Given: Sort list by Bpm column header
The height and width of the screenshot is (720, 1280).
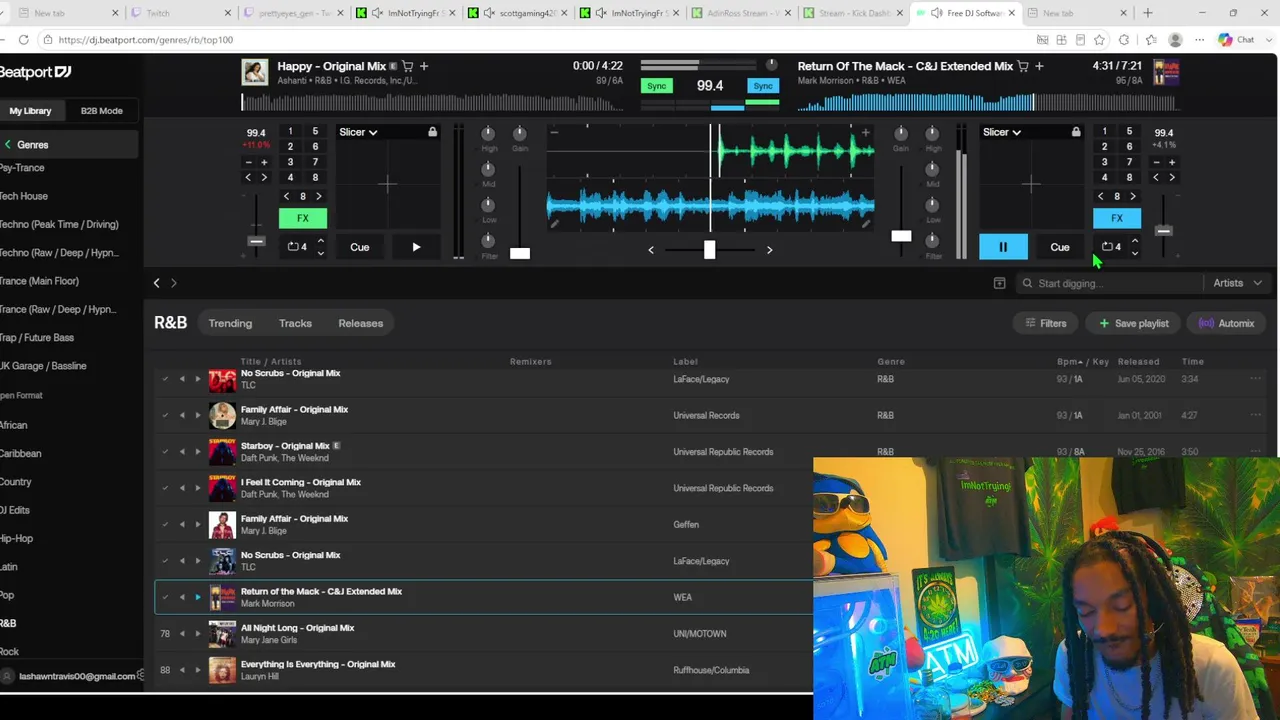Looking at the screenshot, I should pyautogui.click(x=1069, y=361).
